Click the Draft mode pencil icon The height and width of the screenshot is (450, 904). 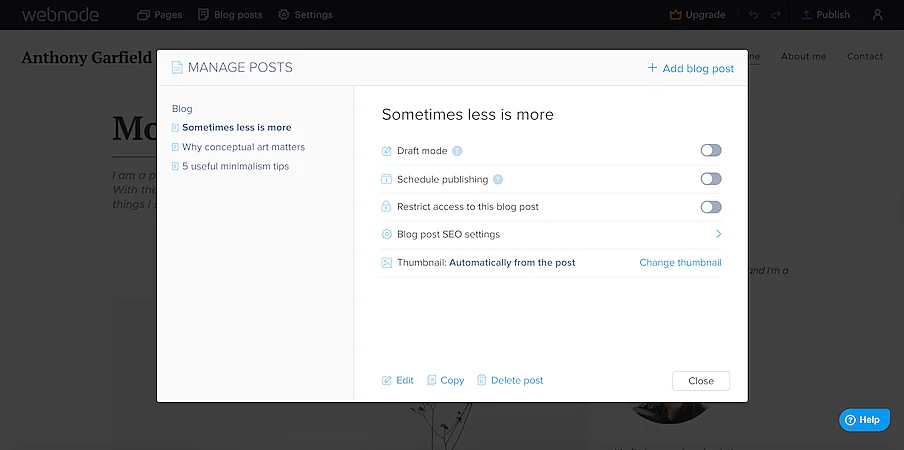(386, 151)
